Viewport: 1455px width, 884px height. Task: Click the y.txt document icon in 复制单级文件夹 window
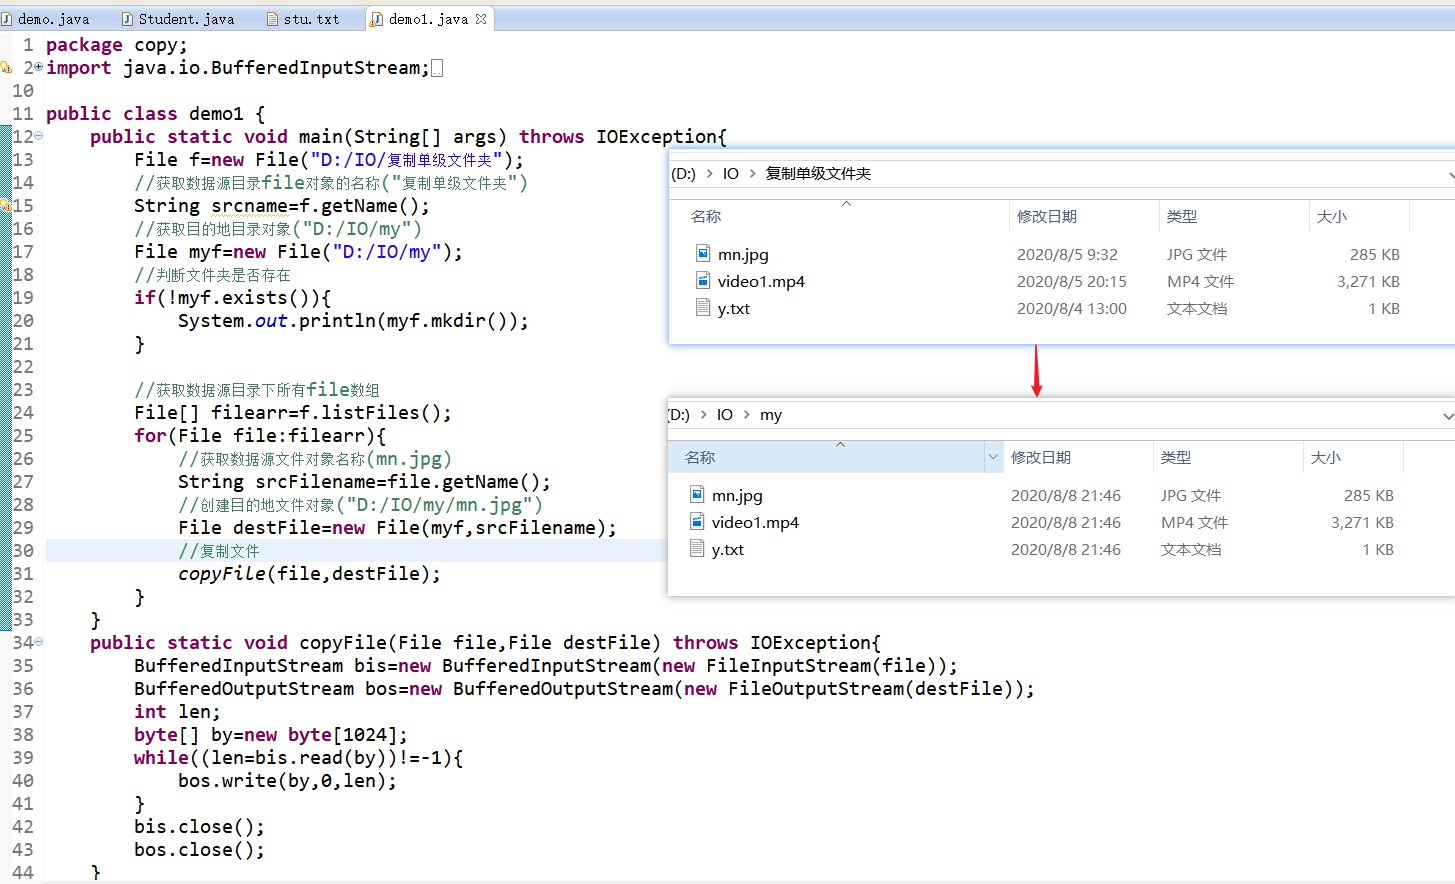click(x=703, y=308)
